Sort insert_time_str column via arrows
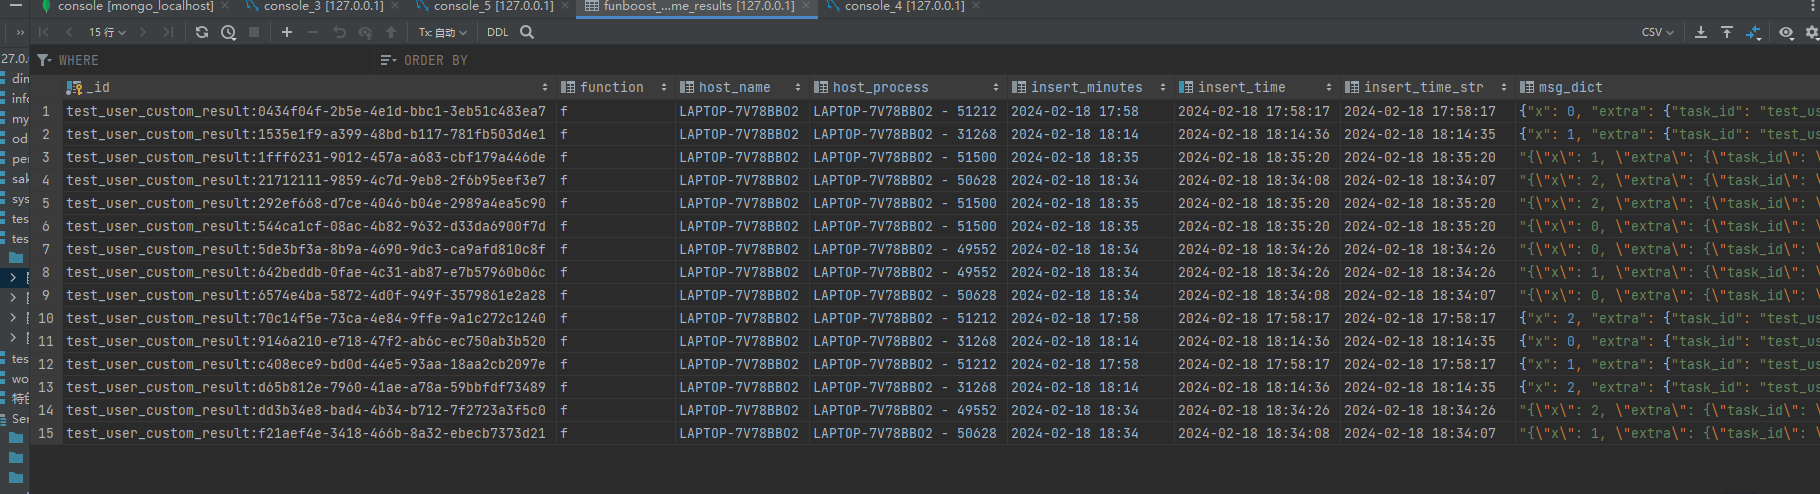Image resolution: width=1820 pixels, height=494 pixels. [x=1503, y=88]
